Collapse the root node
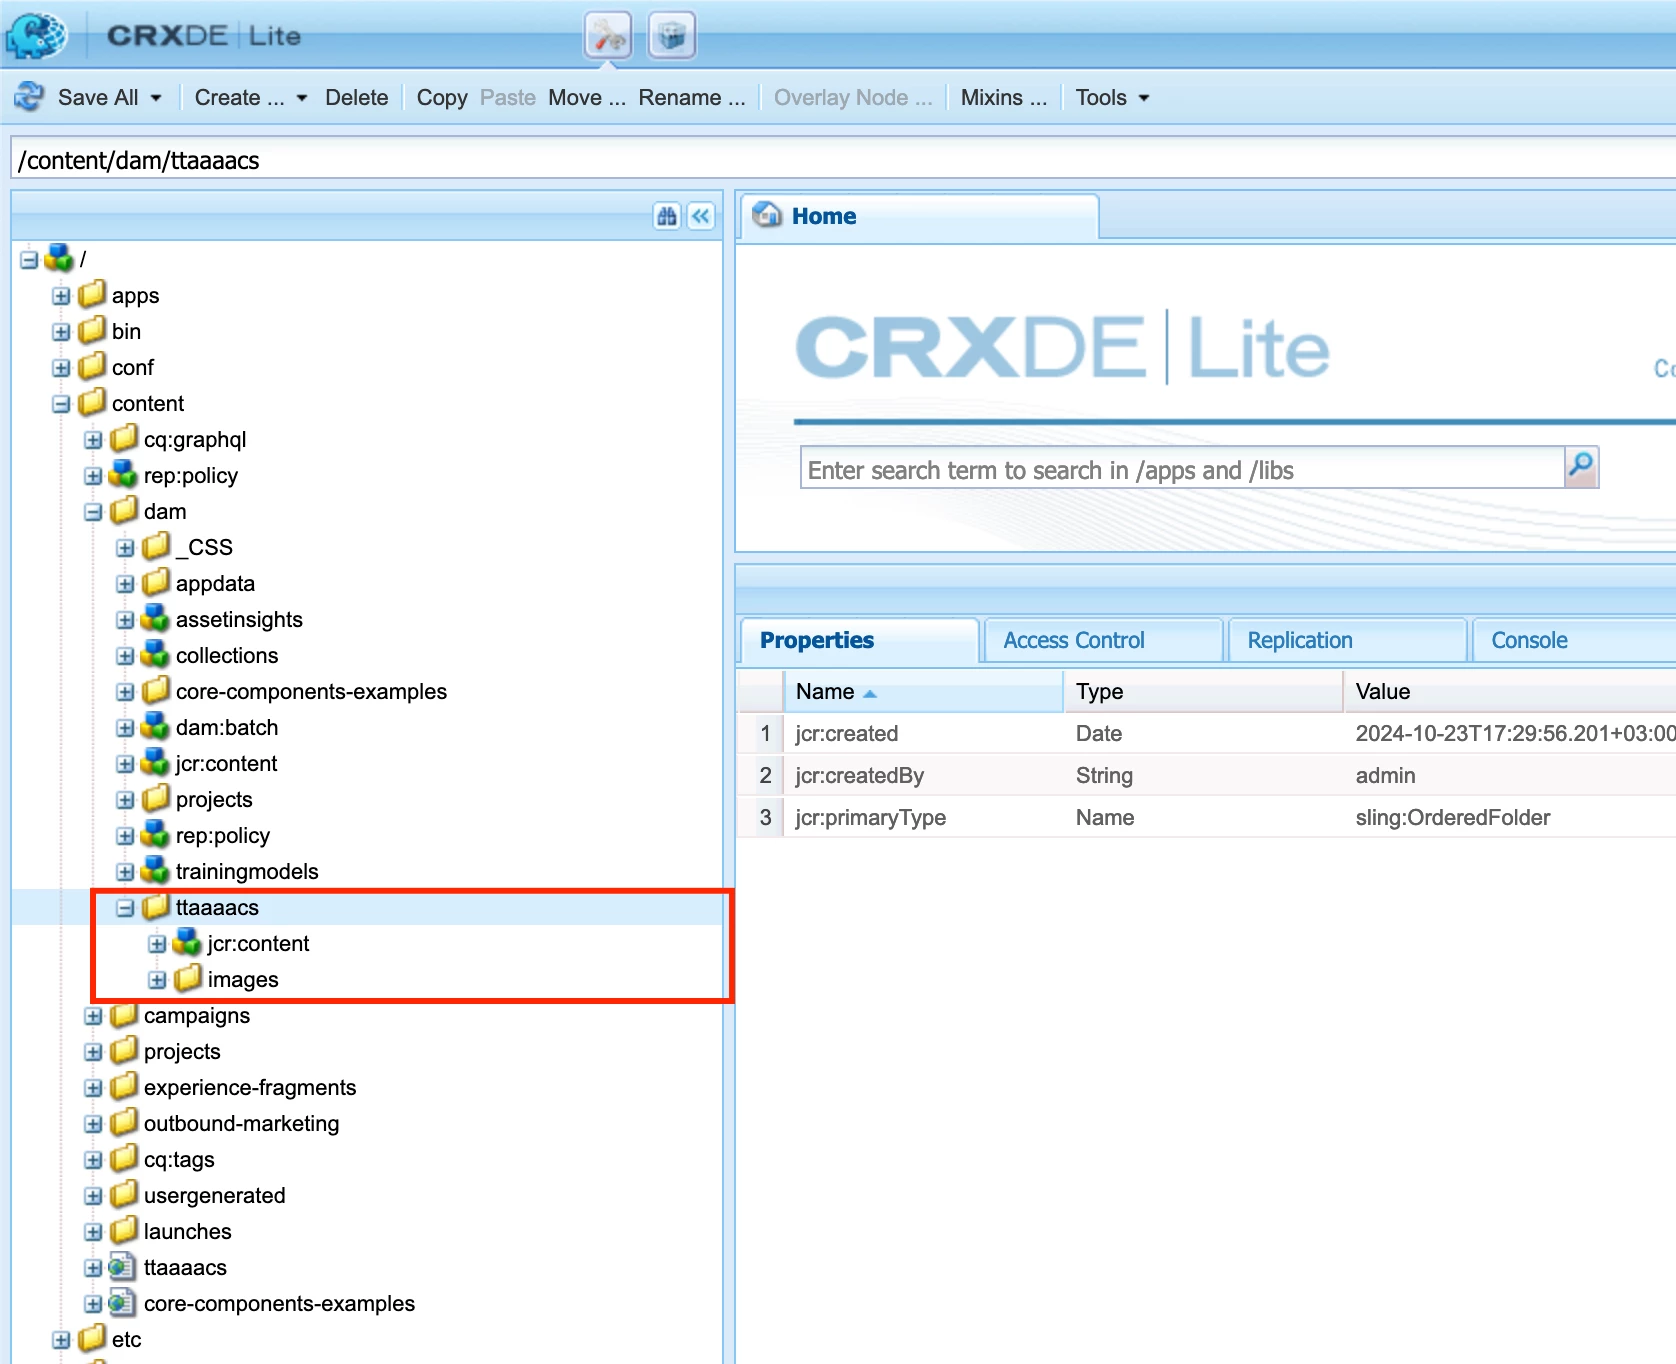The image size is (1676, 1364). coord(29,260)
